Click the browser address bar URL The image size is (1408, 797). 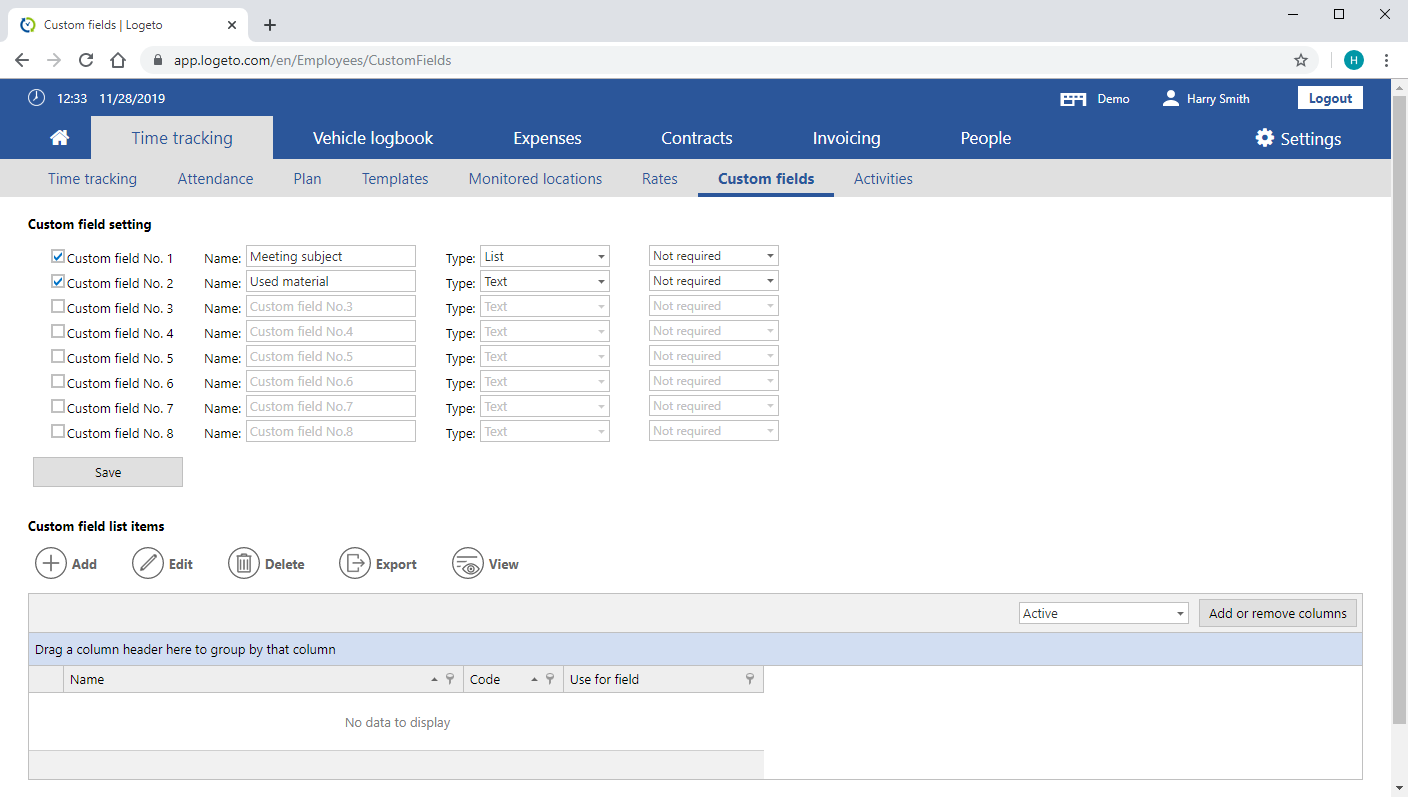(x=313, y=60)
